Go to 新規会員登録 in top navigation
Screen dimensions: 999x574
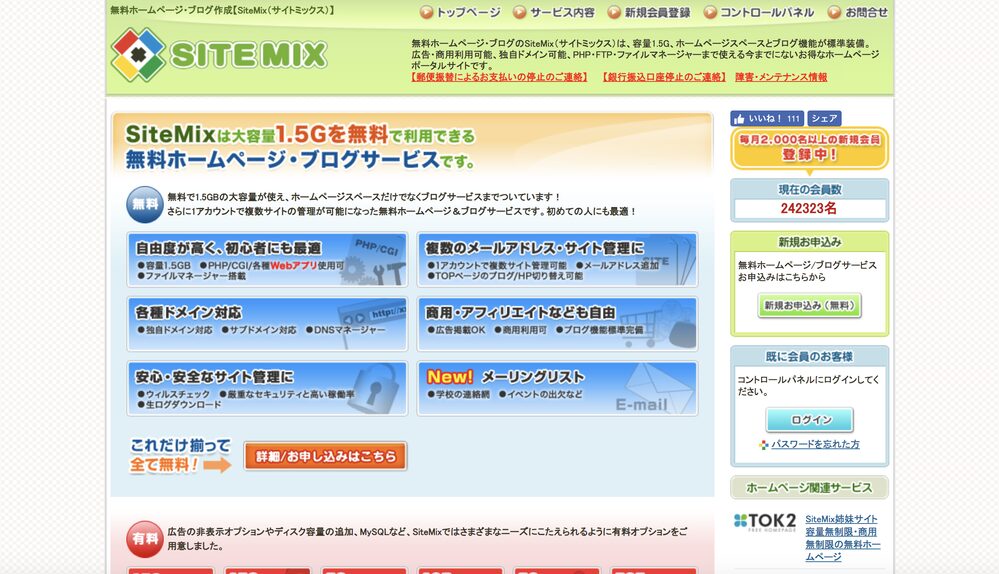(649, 12)
